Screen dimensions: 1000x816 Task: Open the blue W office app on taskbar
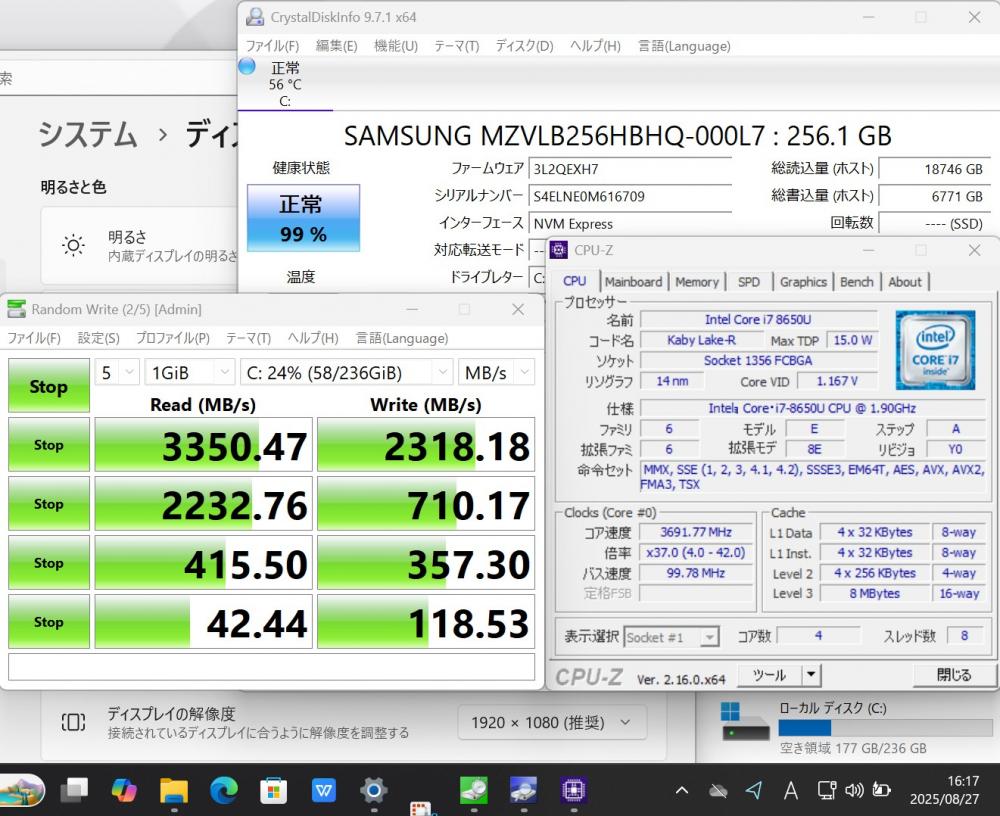[x=324, y=790]
